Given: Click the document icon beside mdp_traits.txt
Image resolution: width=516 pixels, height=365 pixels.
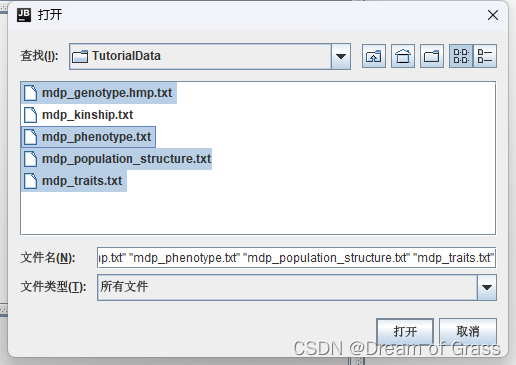Looking at the screenshot, I should [x=31, y=181].
